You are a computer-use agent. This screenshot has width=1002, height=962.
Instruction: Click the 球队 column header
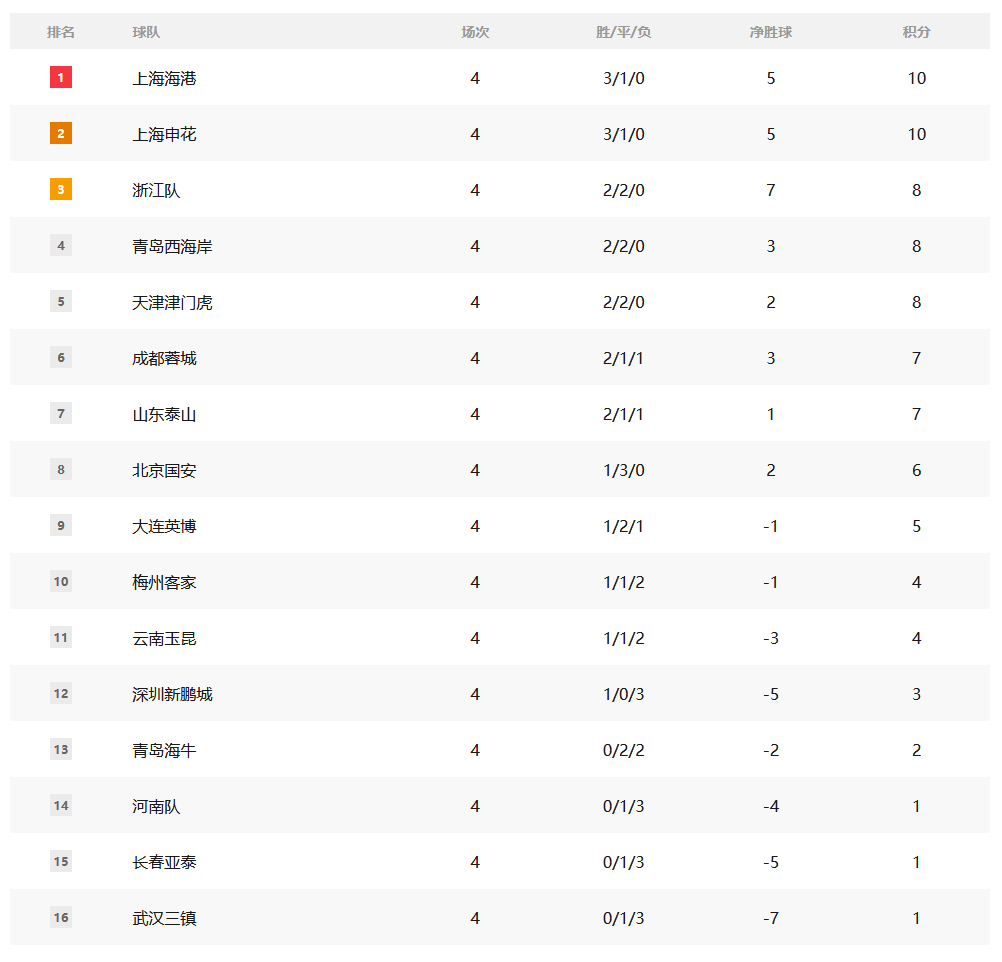tap(146, 32)
